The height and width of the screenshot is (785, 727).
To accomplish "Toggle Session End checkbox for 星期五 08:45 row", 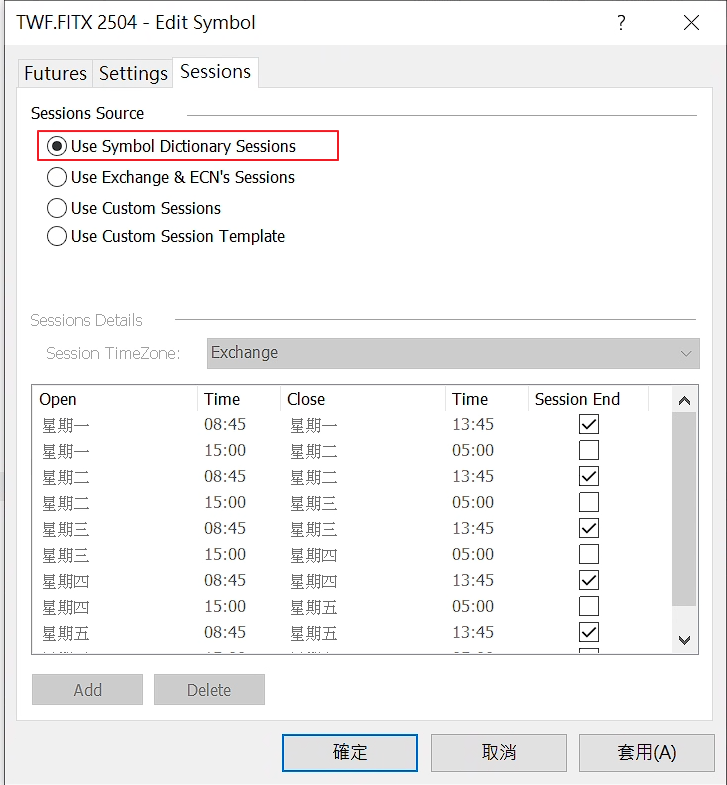I will point(589,632).
